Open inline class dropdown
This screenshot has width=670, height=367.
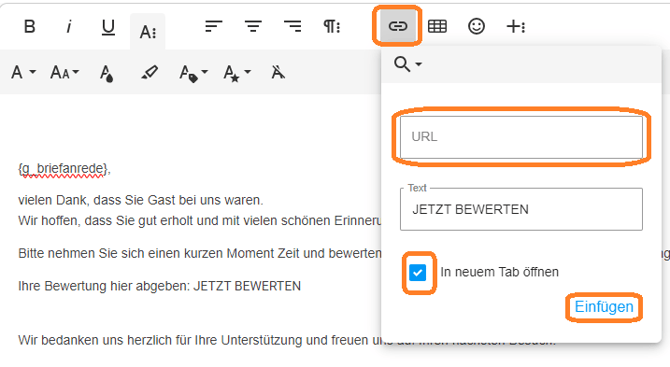(193, 73)
